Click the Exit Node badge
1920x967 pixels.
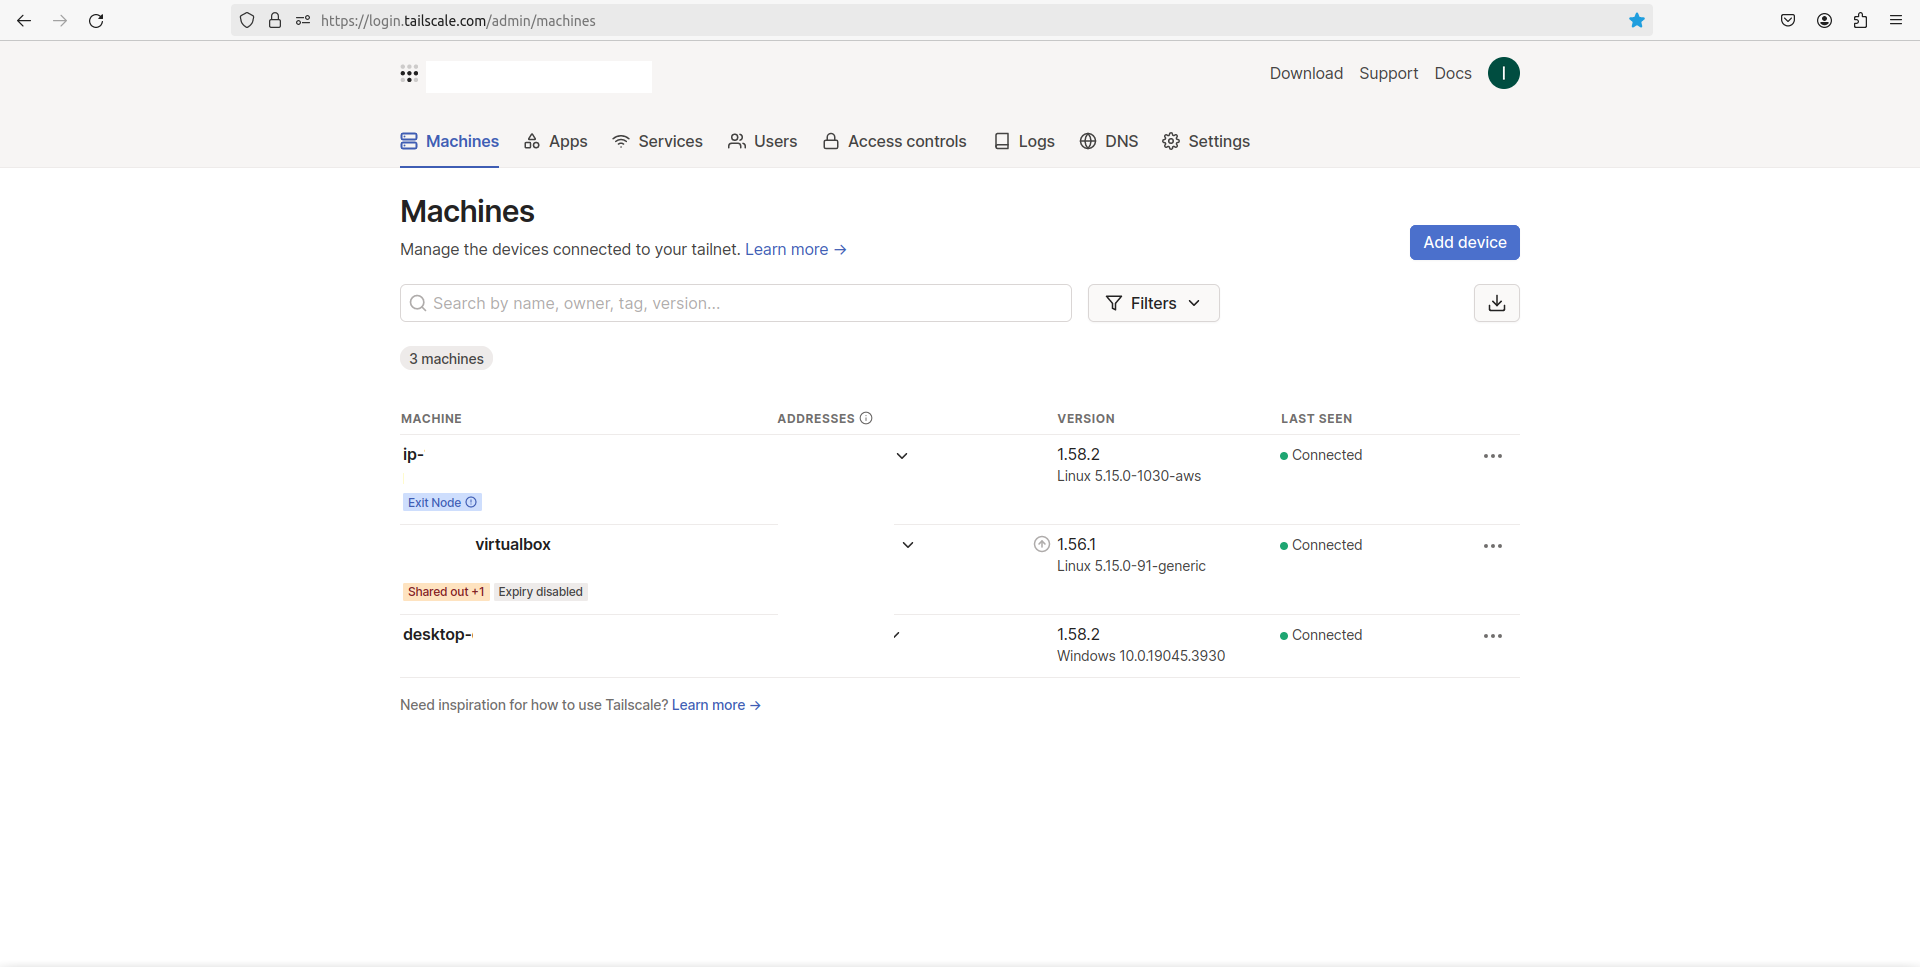click(x=442, y=502)
